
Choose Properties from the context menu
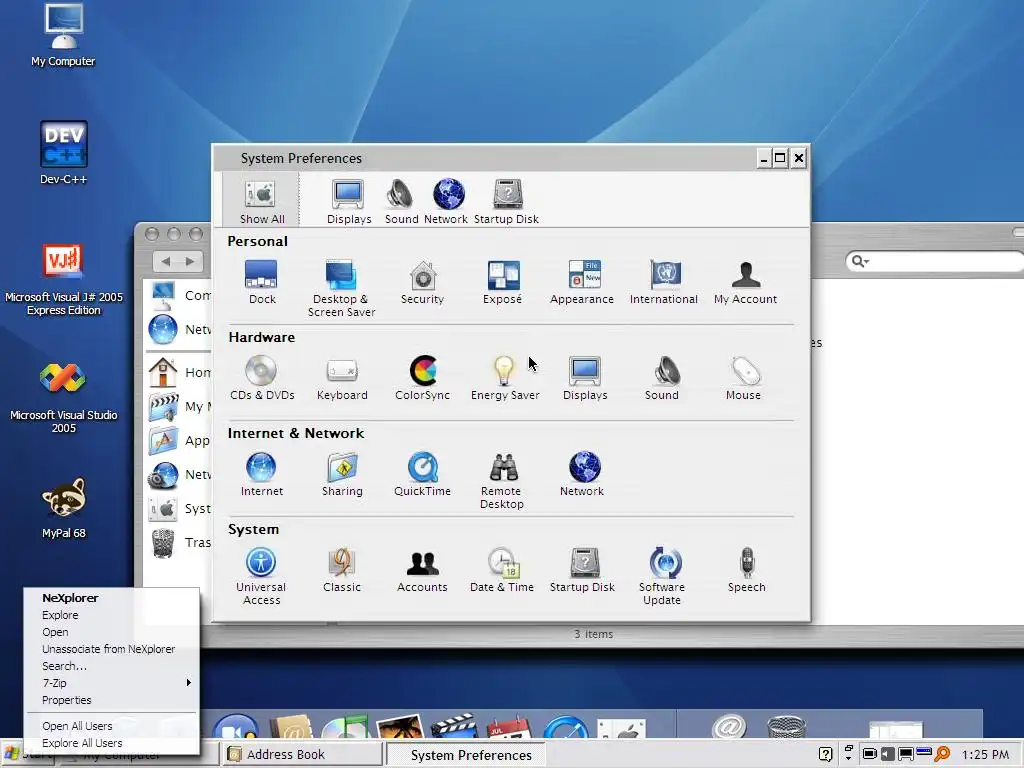111,700
